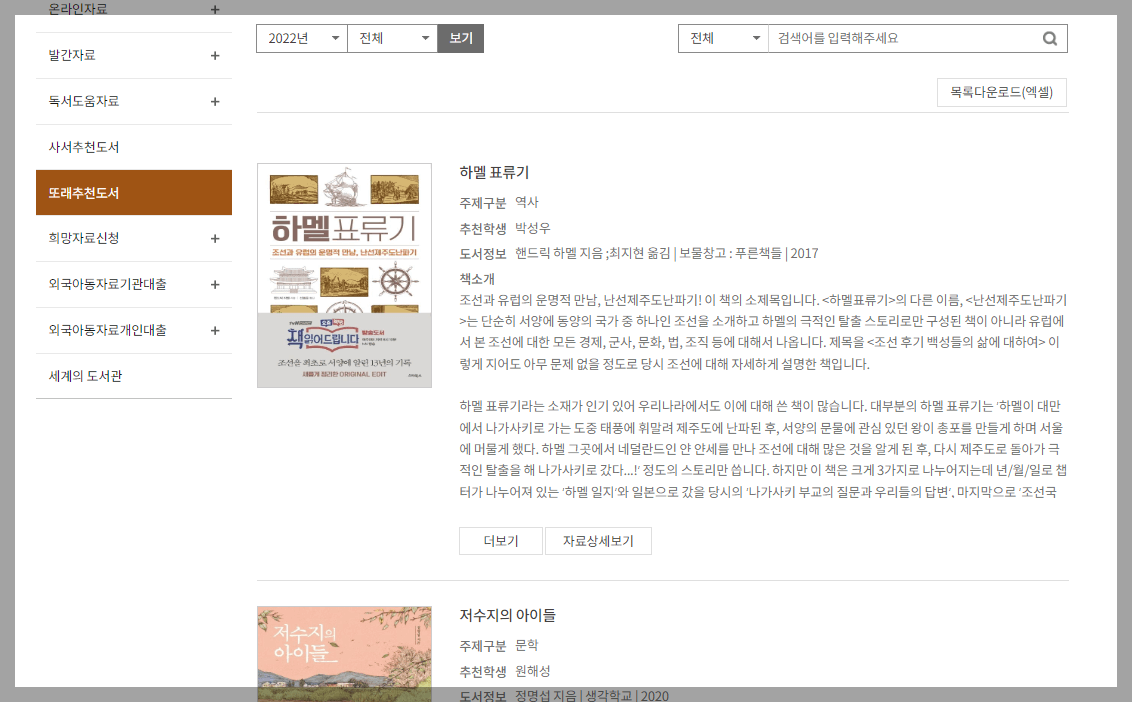Click 자료상세보기 for 하멜 표류기

pyautogui.click(x=598, y=541)
